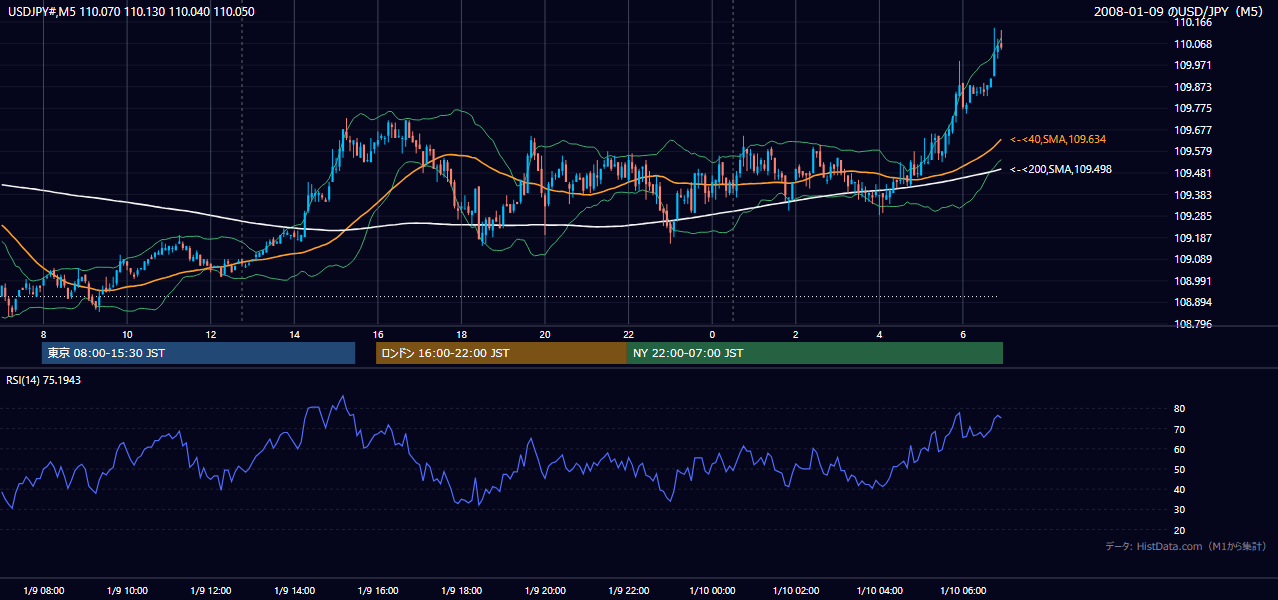Screen dimensions: 1278x600
Task: Click the 109.285 price axis label
Action: click(x=1193, y=216)
